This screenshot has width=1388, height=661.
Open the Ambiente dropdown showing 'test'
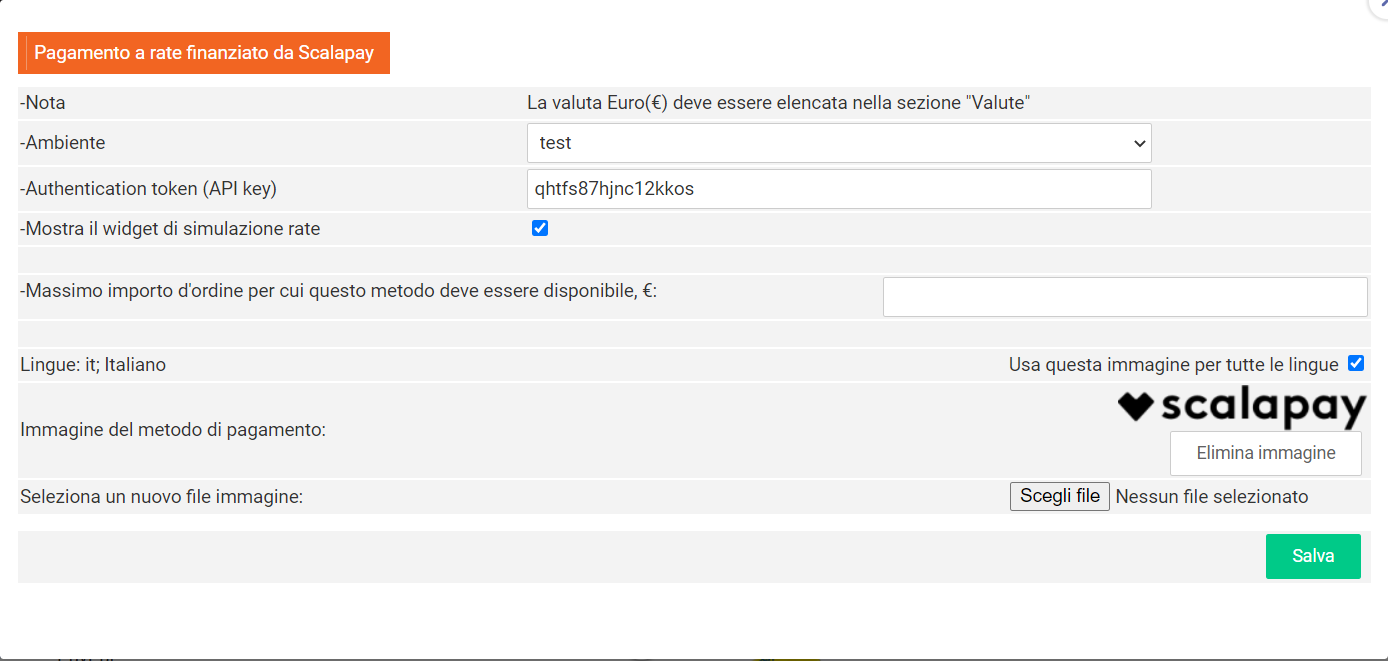(x=839, y=143)
